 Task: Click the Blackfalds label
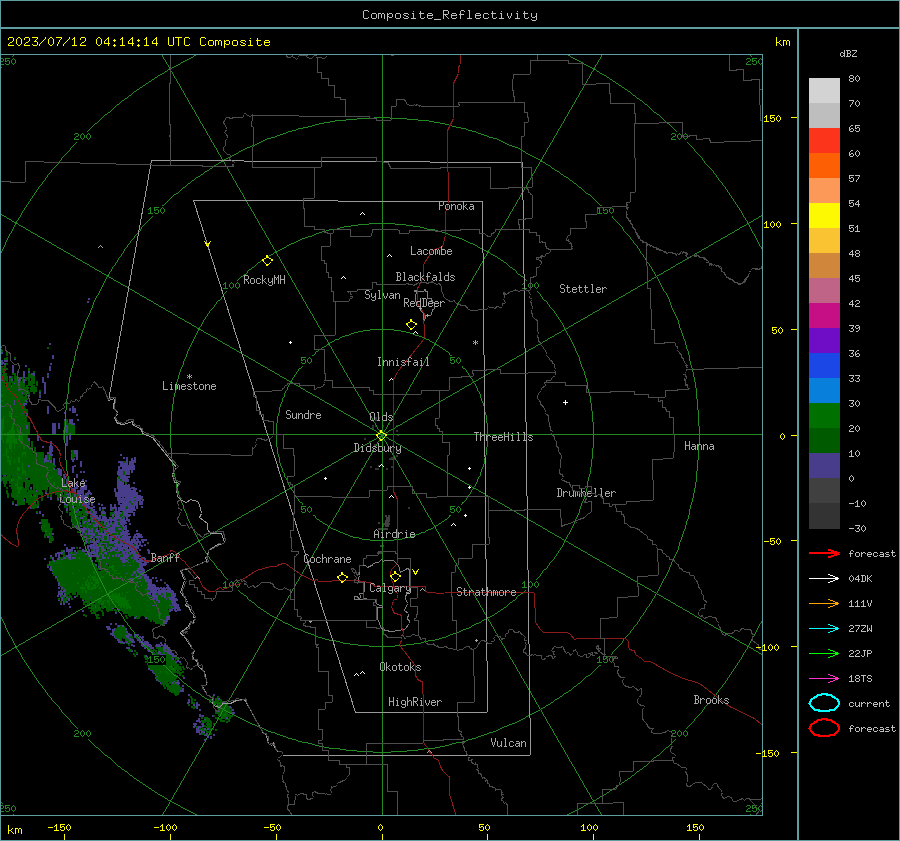click(x=425, y=277)
